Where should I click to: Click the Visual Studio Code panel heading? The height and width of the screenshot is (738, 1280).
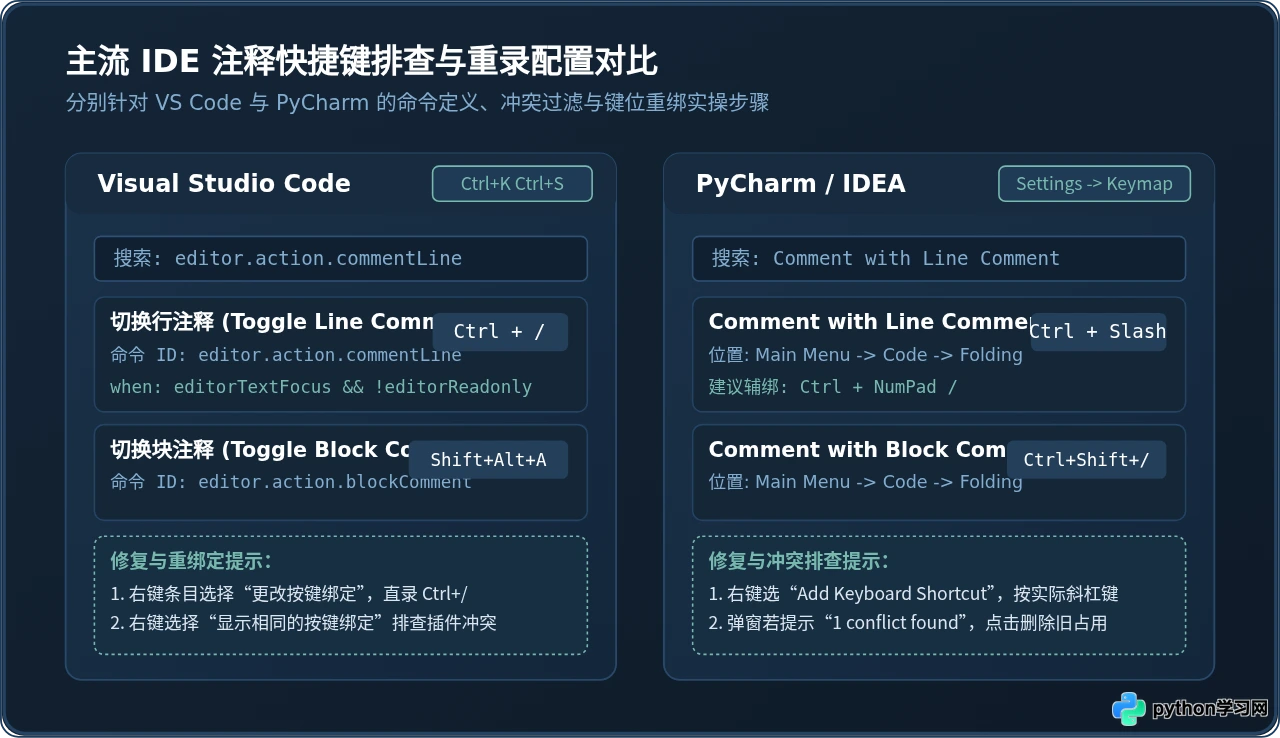point(224,184)
